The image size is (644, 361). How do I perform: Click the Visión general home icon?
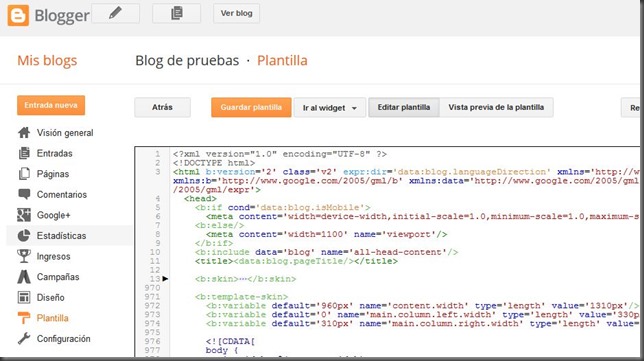pyautogui.click(x=24, y=133)
